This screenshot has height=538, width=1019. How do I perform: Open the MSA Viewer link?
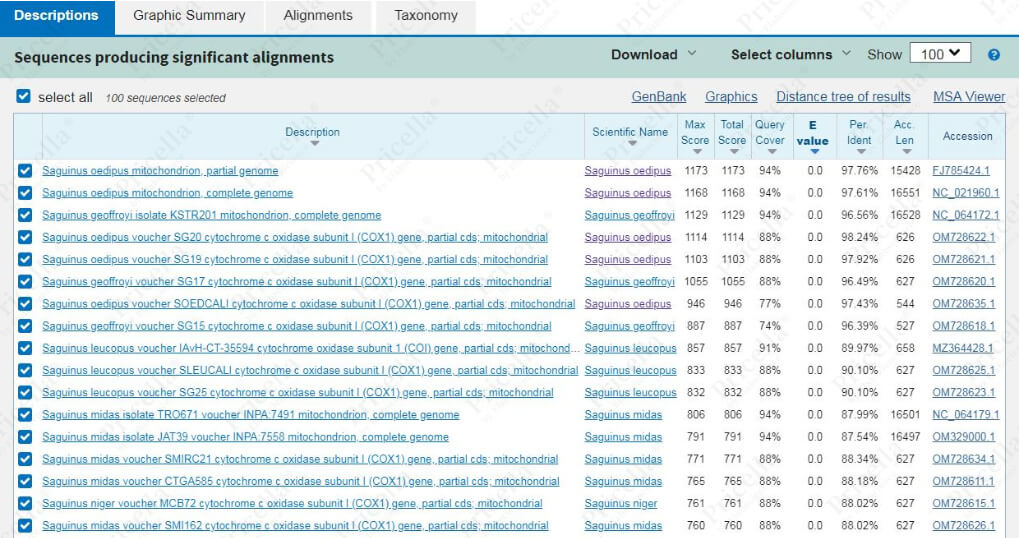tap(969, 97)
